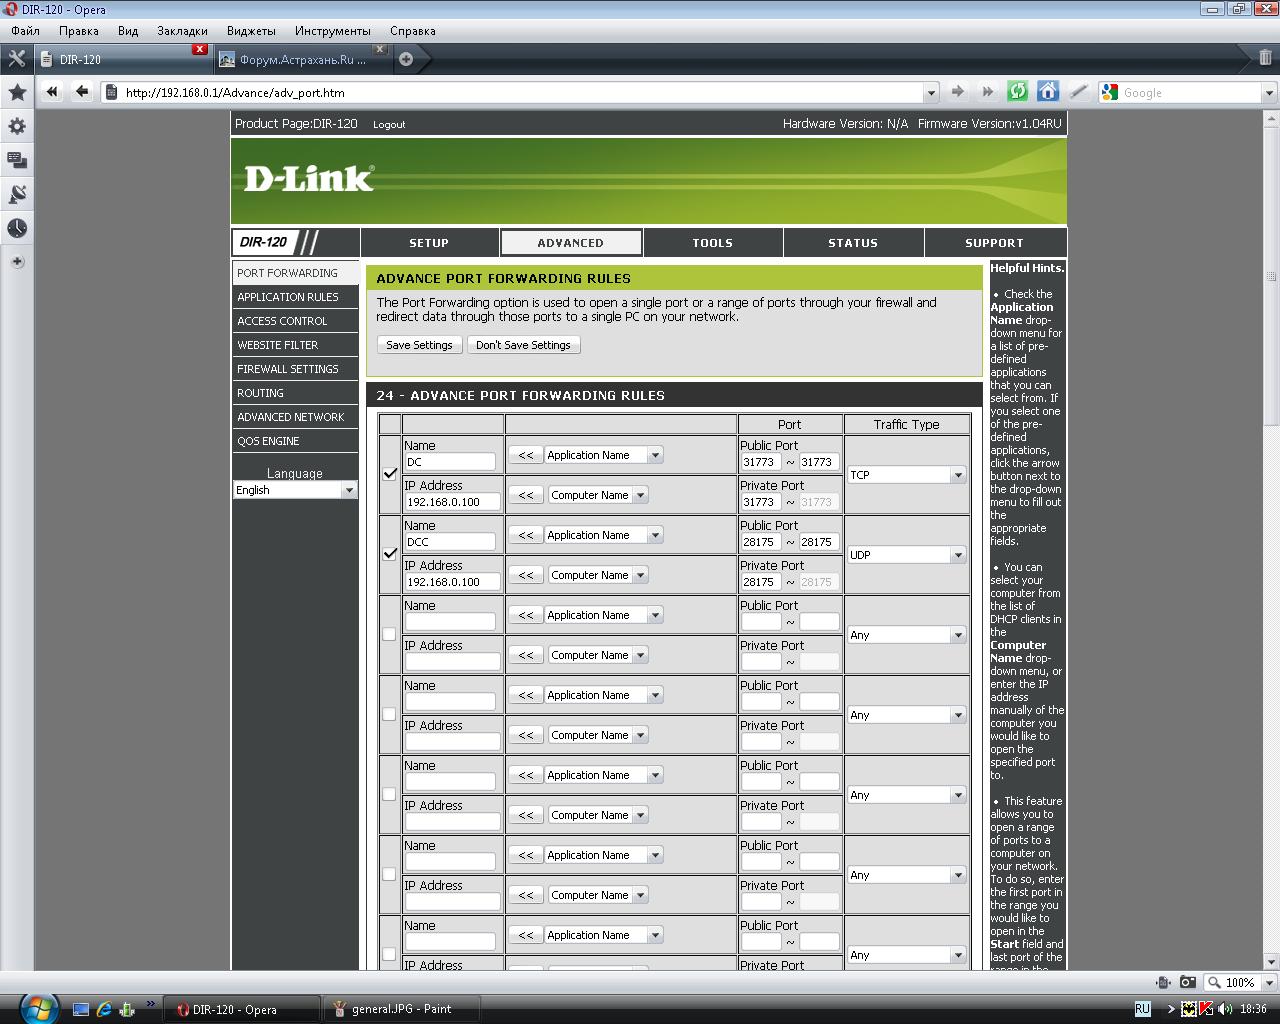Open Computer Name dropdown for DCC rule
The width and height of the screenshot is (1280, 1024).
pyautogui.click(x=598, y=575)
